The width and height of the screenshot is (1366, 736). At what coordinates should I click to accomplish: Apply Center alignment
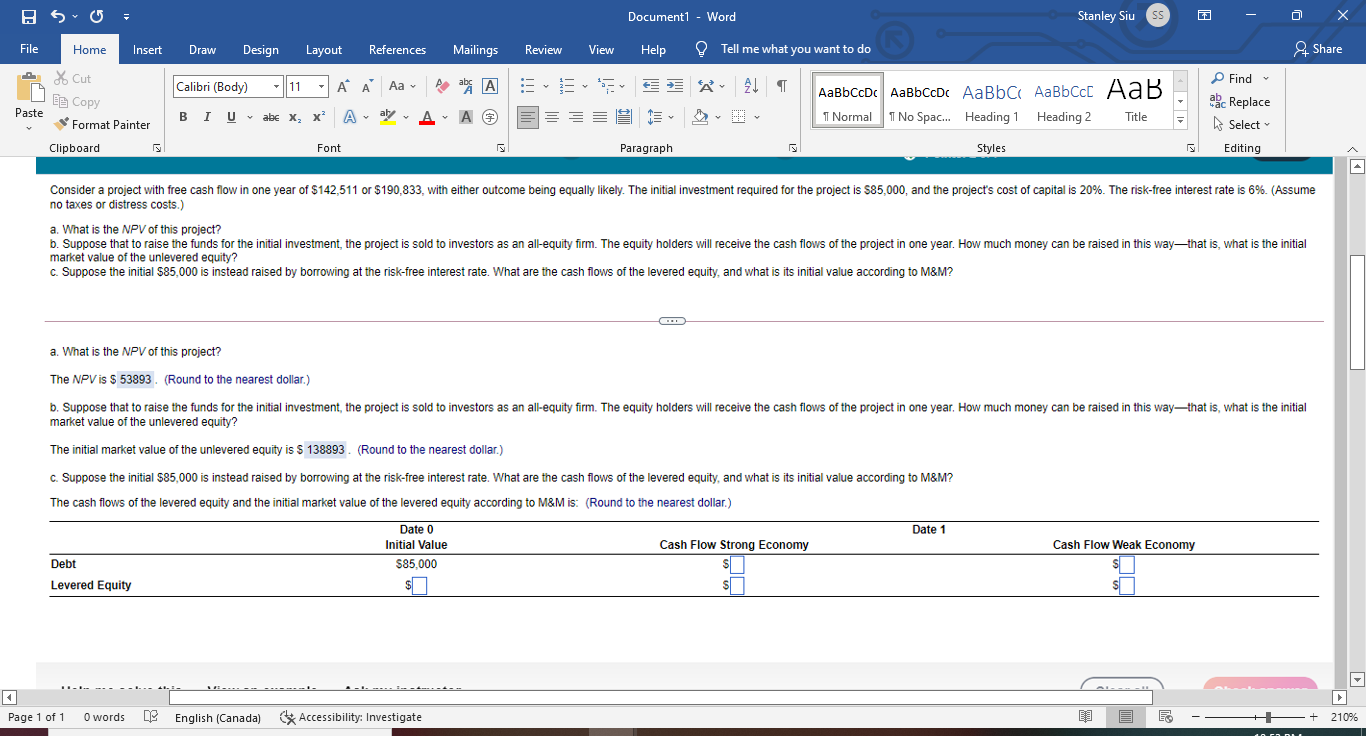click(552, 118)
